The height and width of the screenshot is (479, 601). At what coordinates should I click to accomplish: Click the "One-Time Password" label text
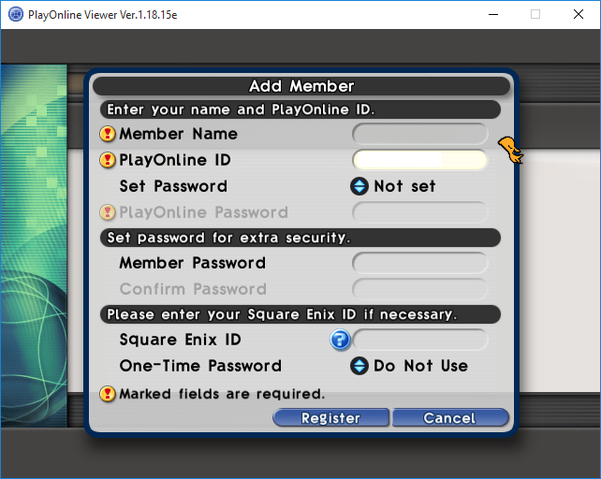click(200, 366)
